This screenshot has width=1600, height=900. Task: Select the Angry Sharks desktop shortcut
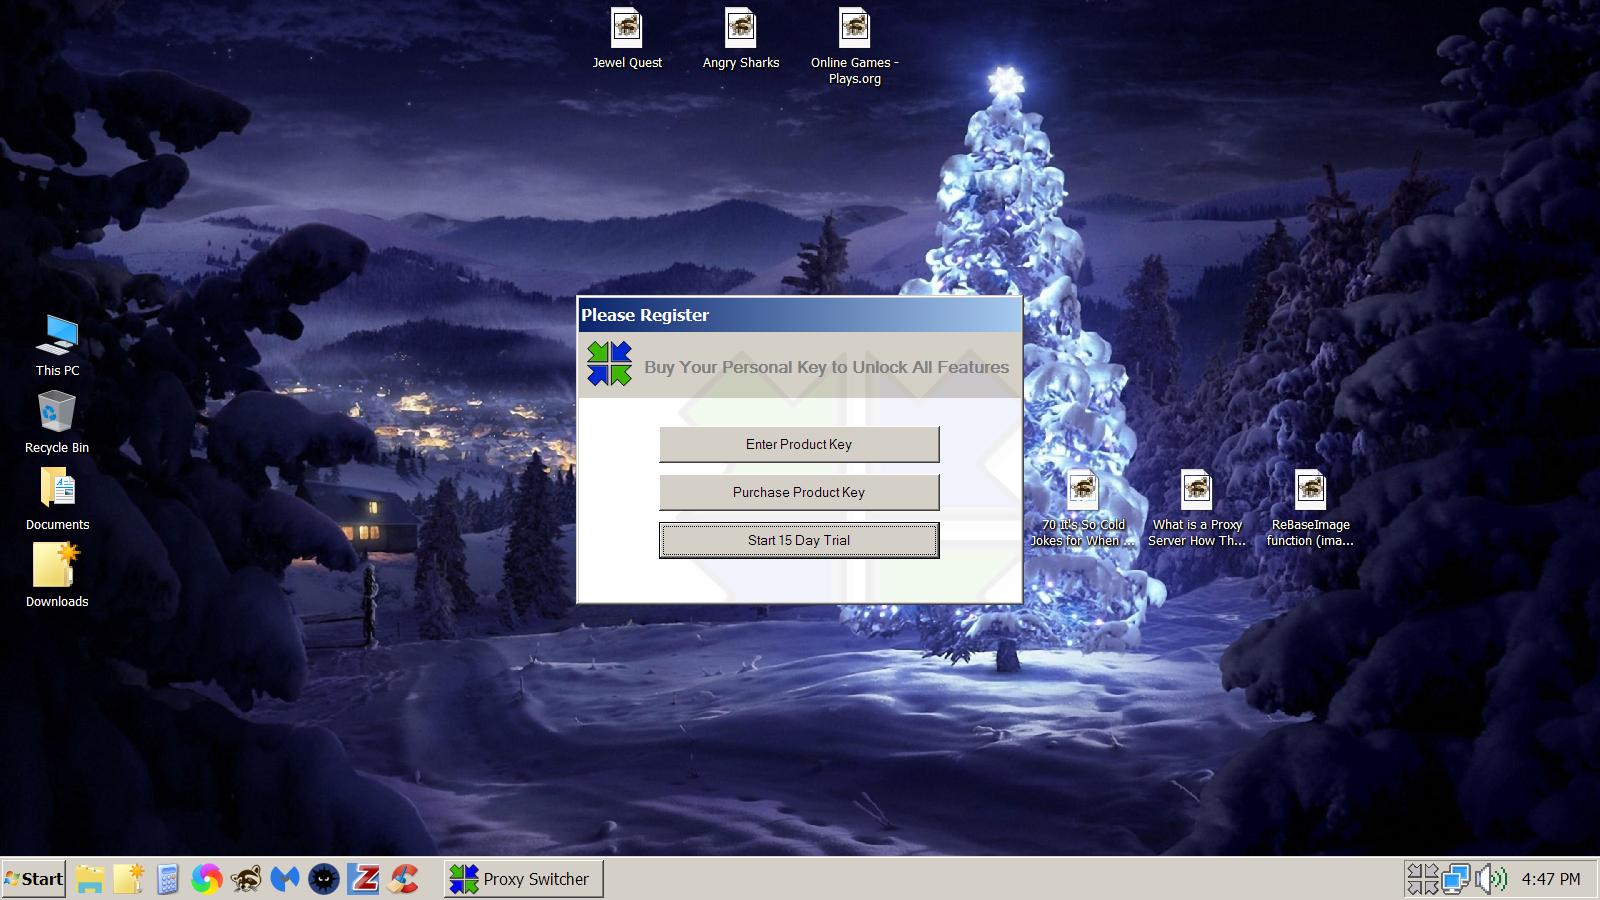pyautogui.click(x=741, y=39)
